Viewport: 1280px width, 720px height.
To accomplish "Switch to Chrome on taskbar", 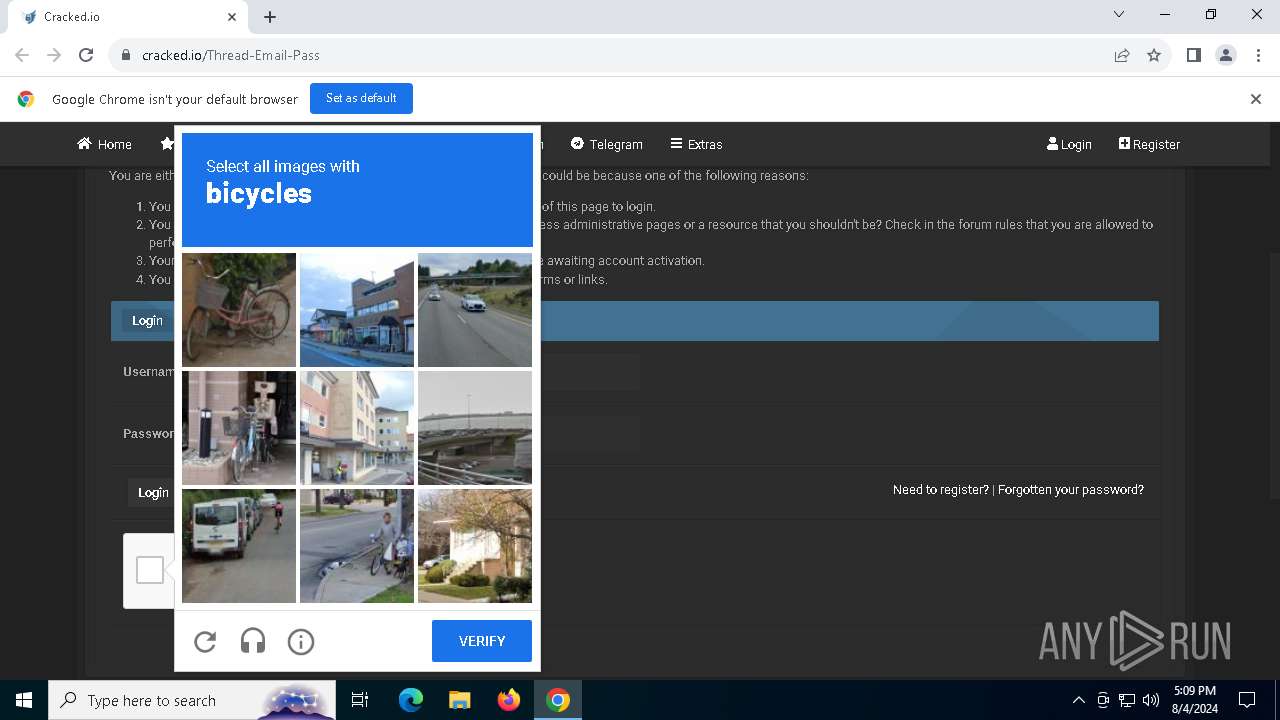I will [x=558, y=700].
